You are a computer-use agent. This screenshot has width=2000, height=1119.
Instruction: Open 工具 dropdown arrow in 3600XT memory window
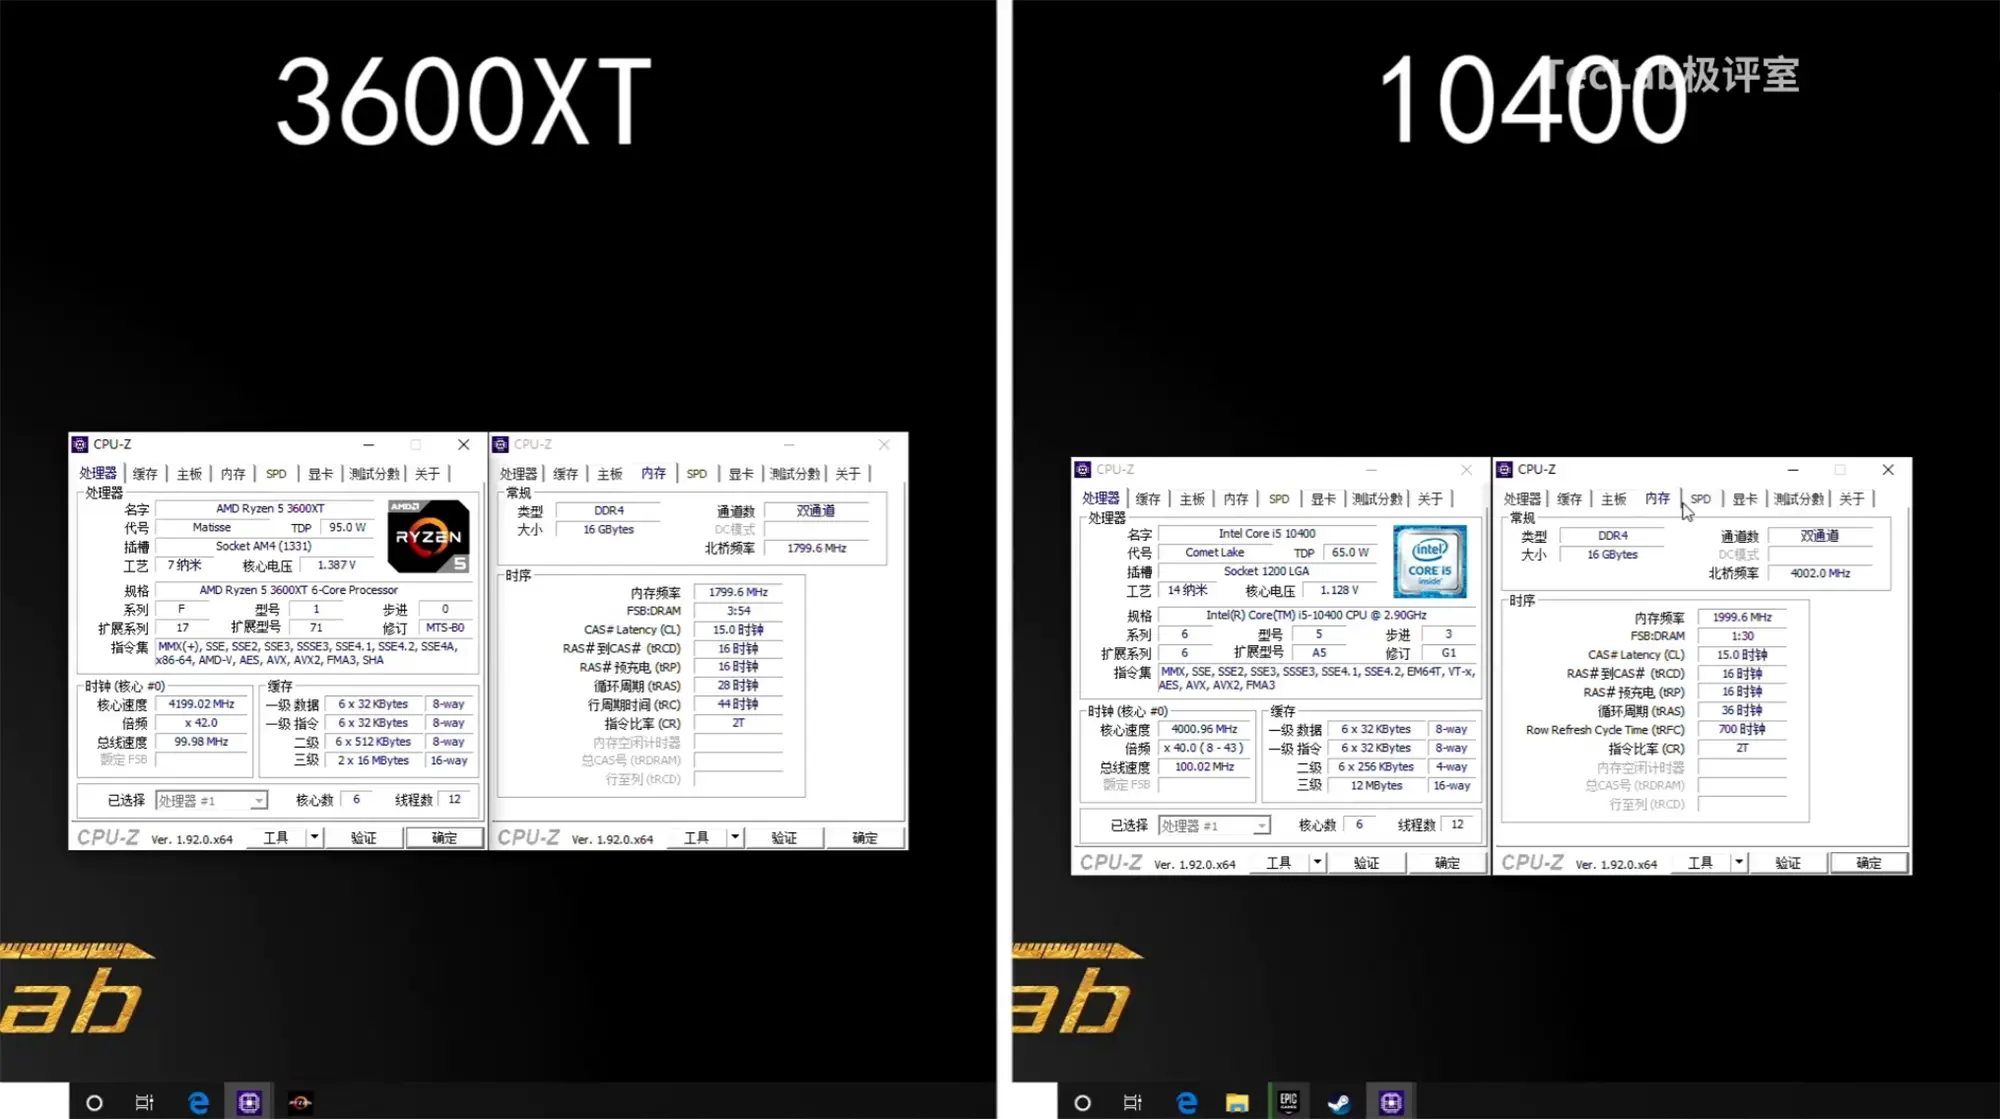735,837
